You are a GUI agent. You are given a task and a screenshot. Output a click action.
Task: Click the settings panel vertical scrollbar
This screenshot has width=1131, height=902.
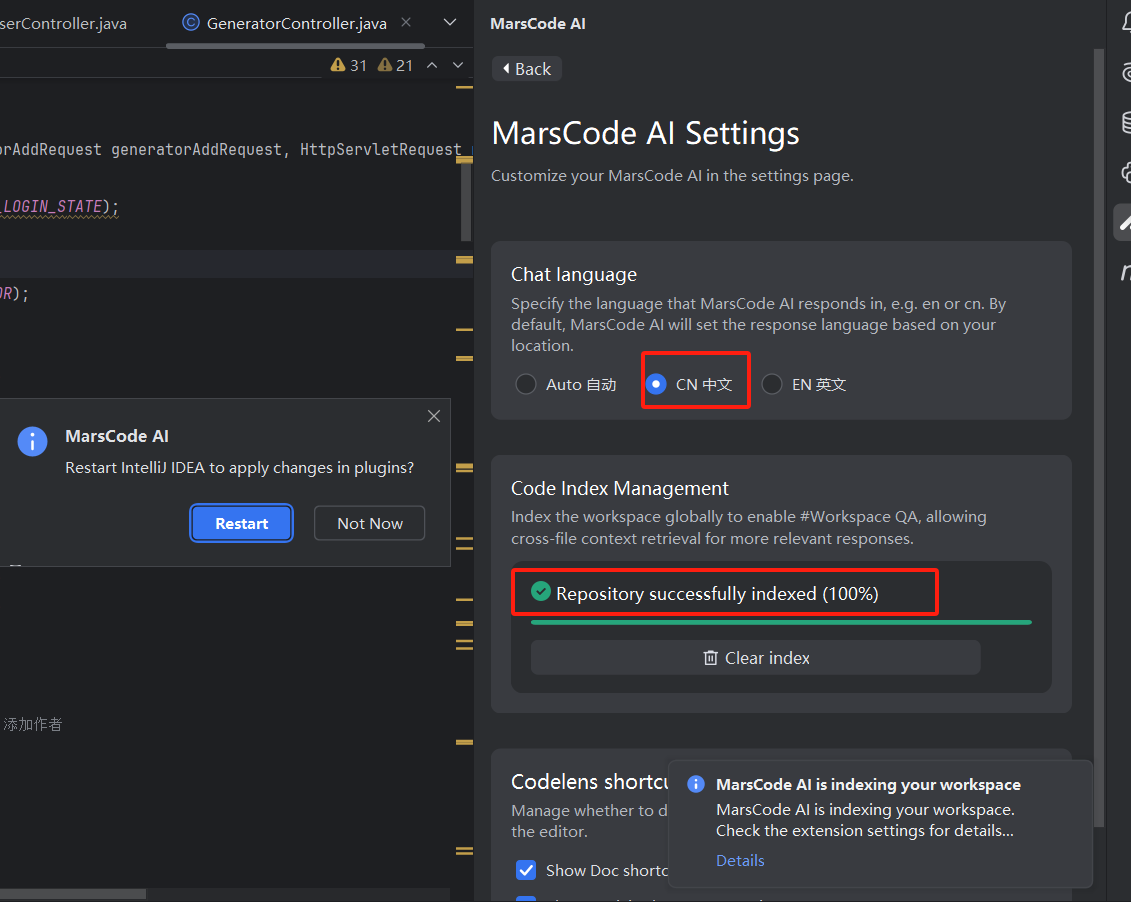(x=1099, y=438)
